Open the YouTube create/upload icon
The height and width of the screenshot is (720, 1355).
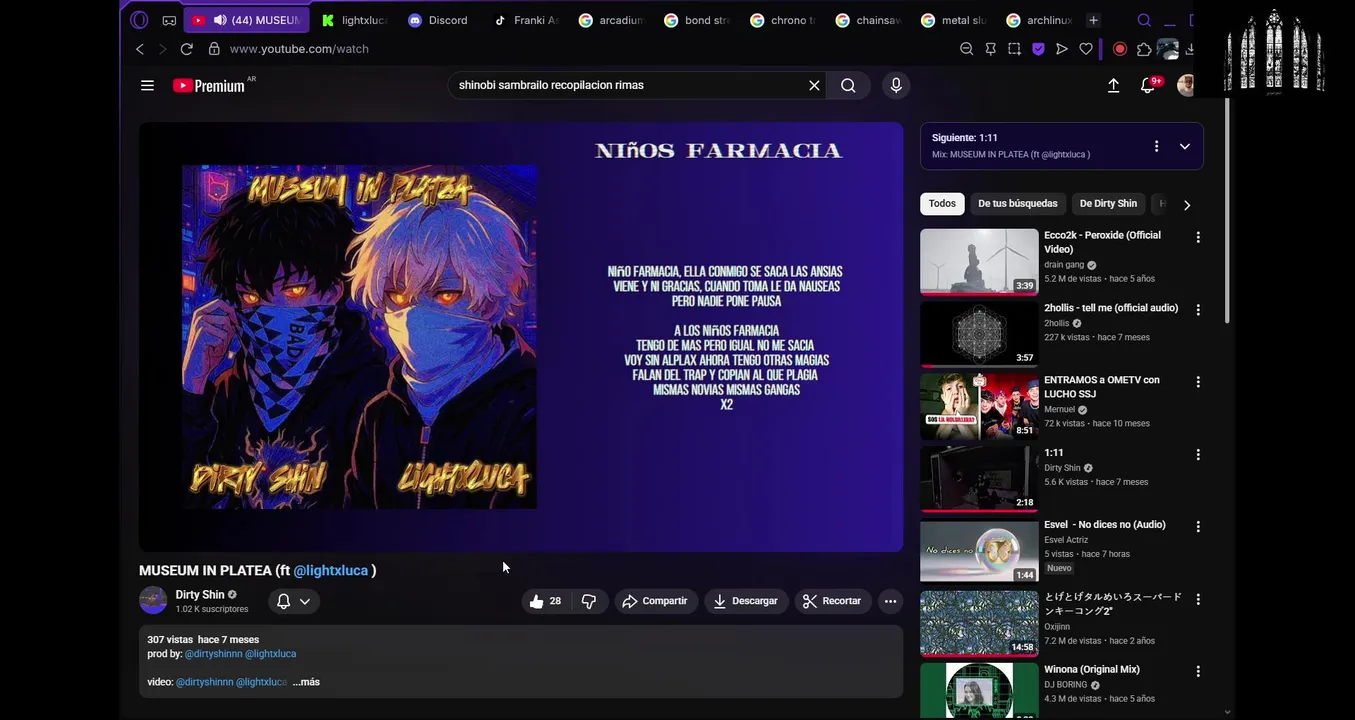pos(1113,85)
